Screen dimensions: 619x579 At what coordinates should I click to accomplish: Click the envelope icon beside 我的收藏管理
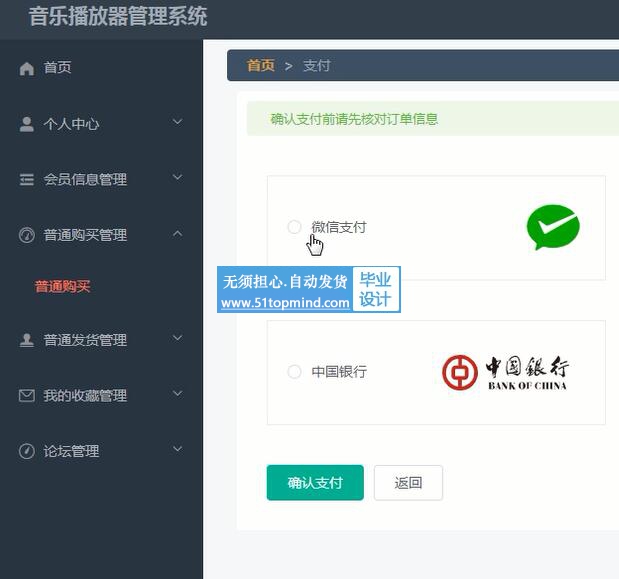pyautogui.click(x=26, y=395)
